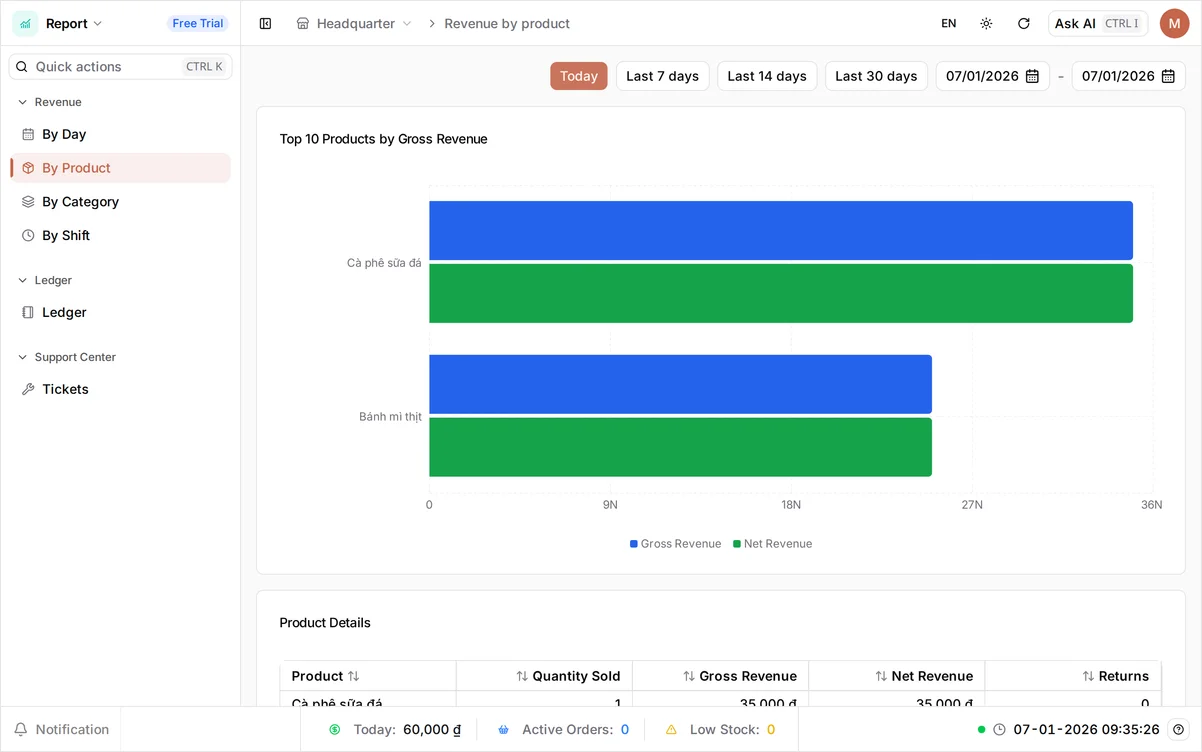Sort table by Returns column
This screenshot has height=752, width=1202.
(x=1115, y=676)
